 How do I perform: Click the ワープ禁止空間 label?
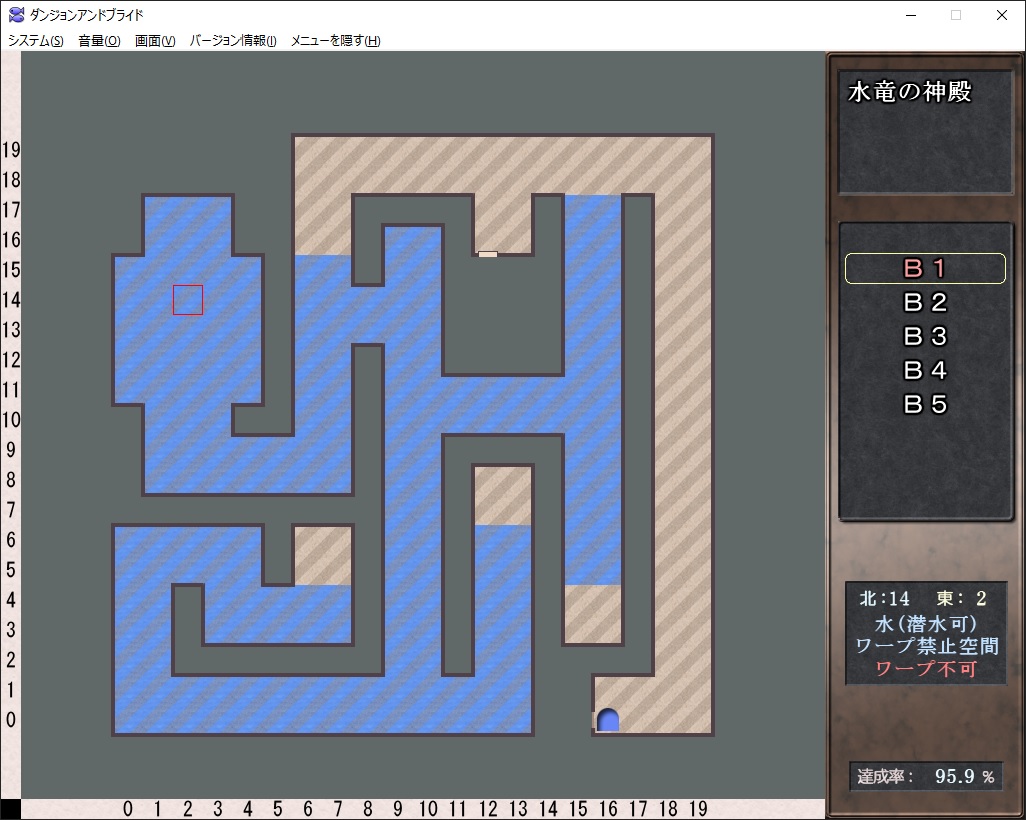927,646
